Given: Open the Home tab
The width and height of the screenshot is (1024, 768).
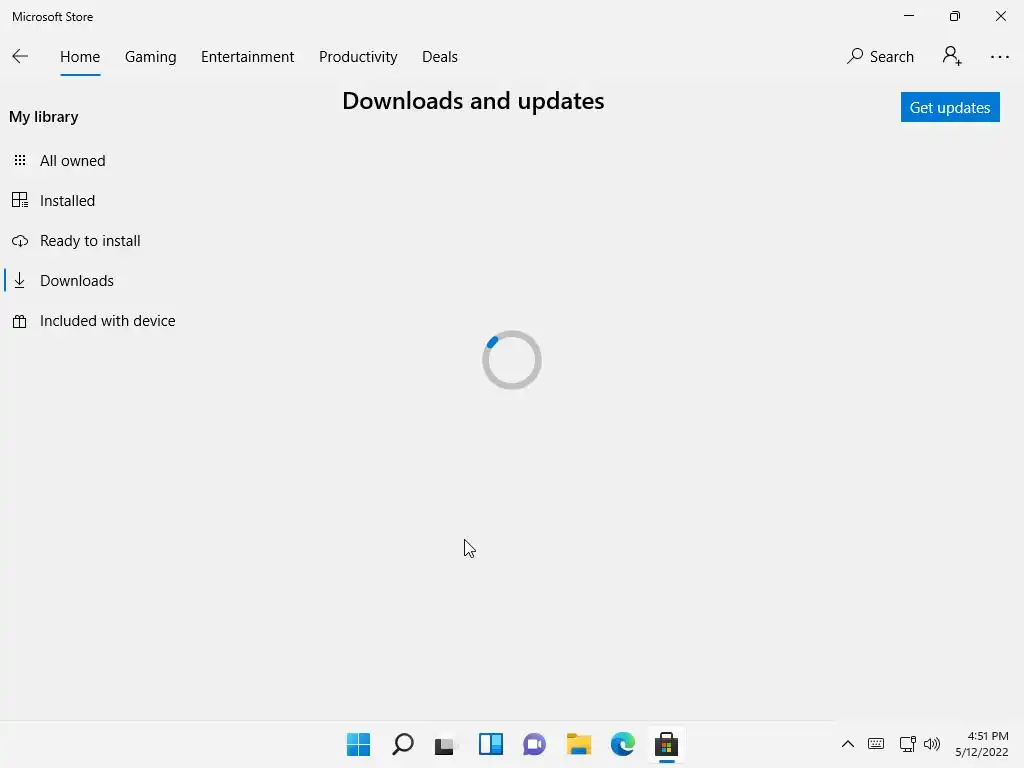Looking at the screenshot, I should 80,57.
